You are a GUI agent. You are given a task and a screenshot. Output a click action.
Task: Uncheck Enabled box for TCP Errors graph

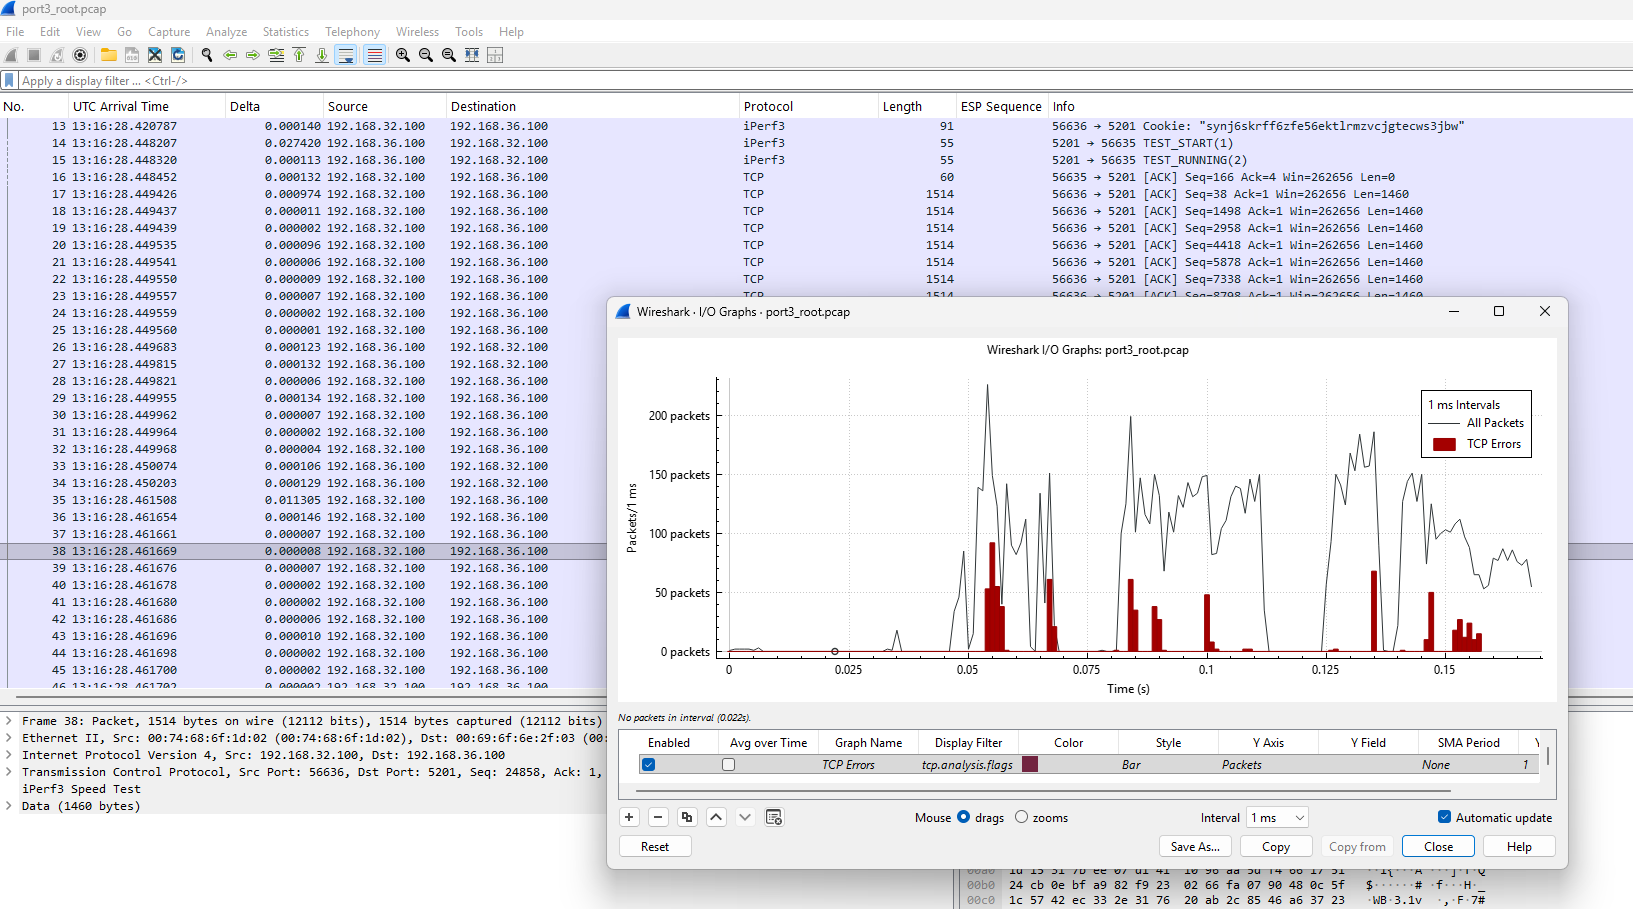coord(649,765)
